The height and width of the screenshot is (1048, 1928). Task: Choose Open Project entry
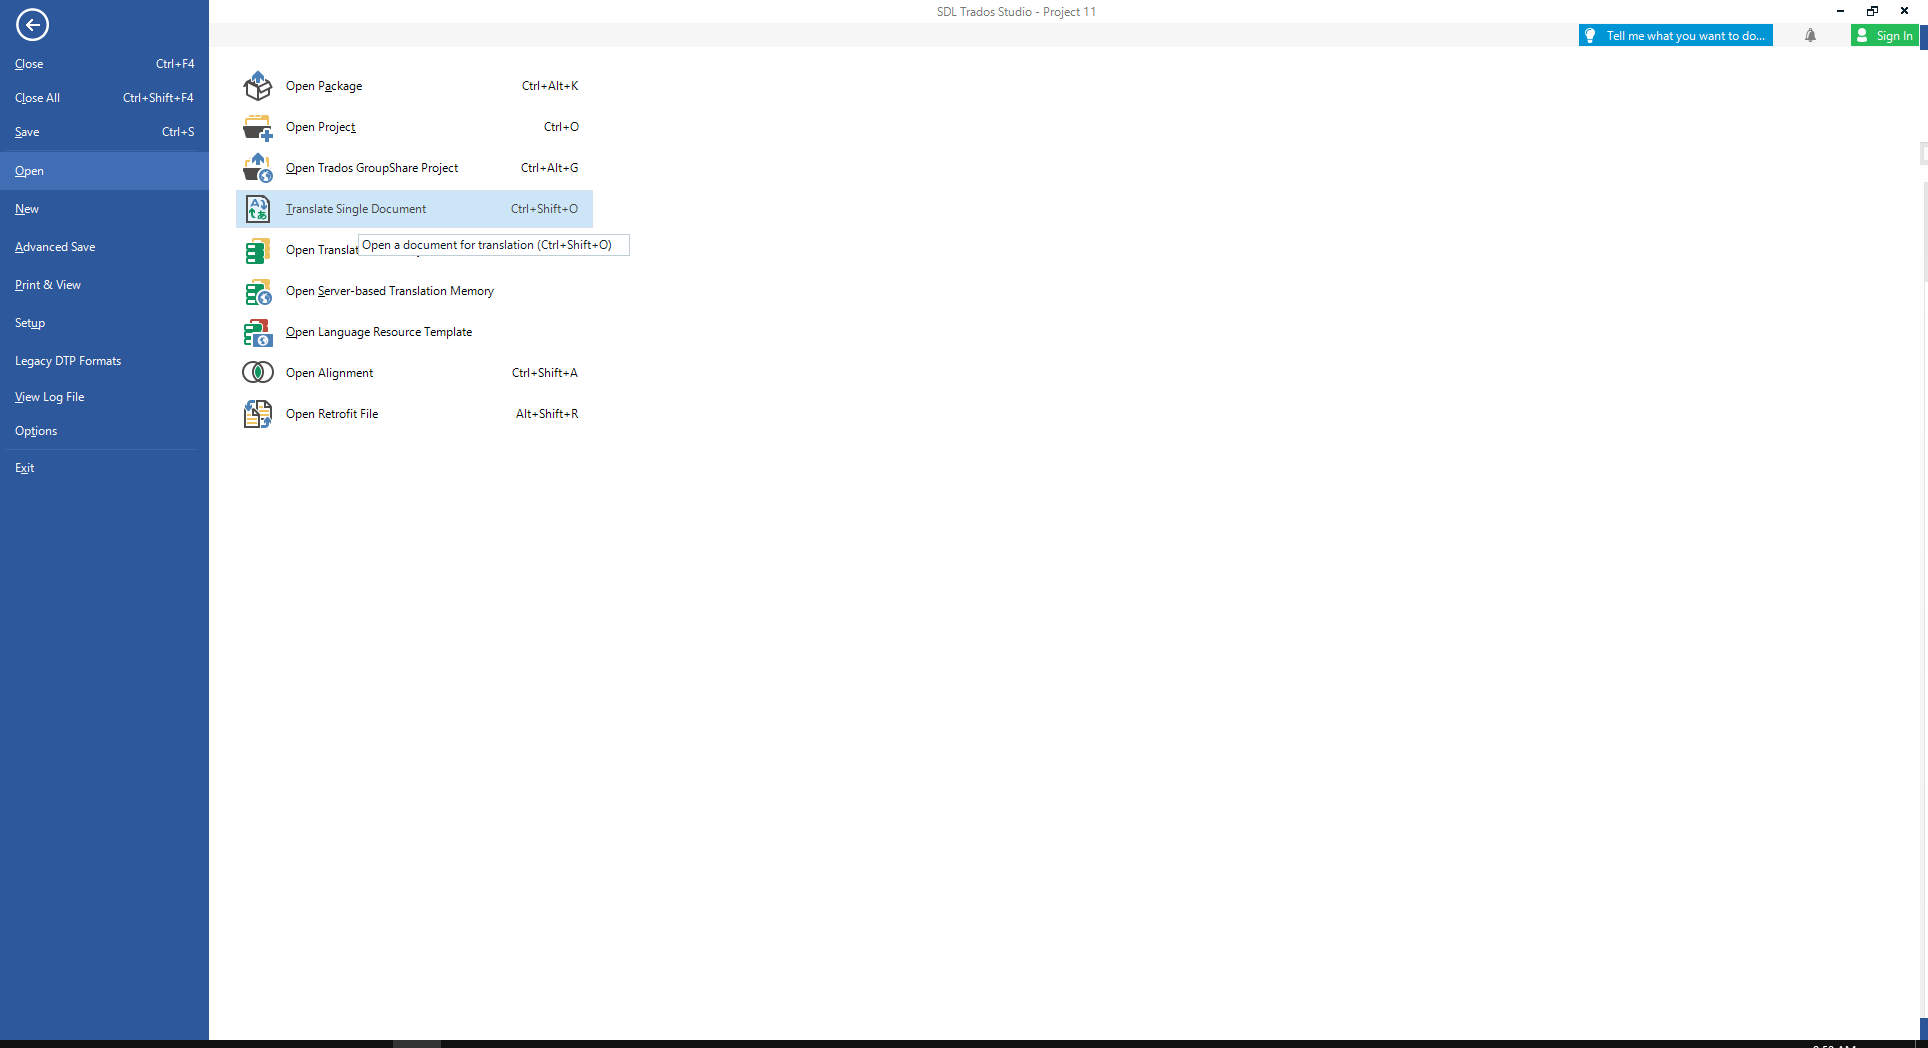[414, 127]
